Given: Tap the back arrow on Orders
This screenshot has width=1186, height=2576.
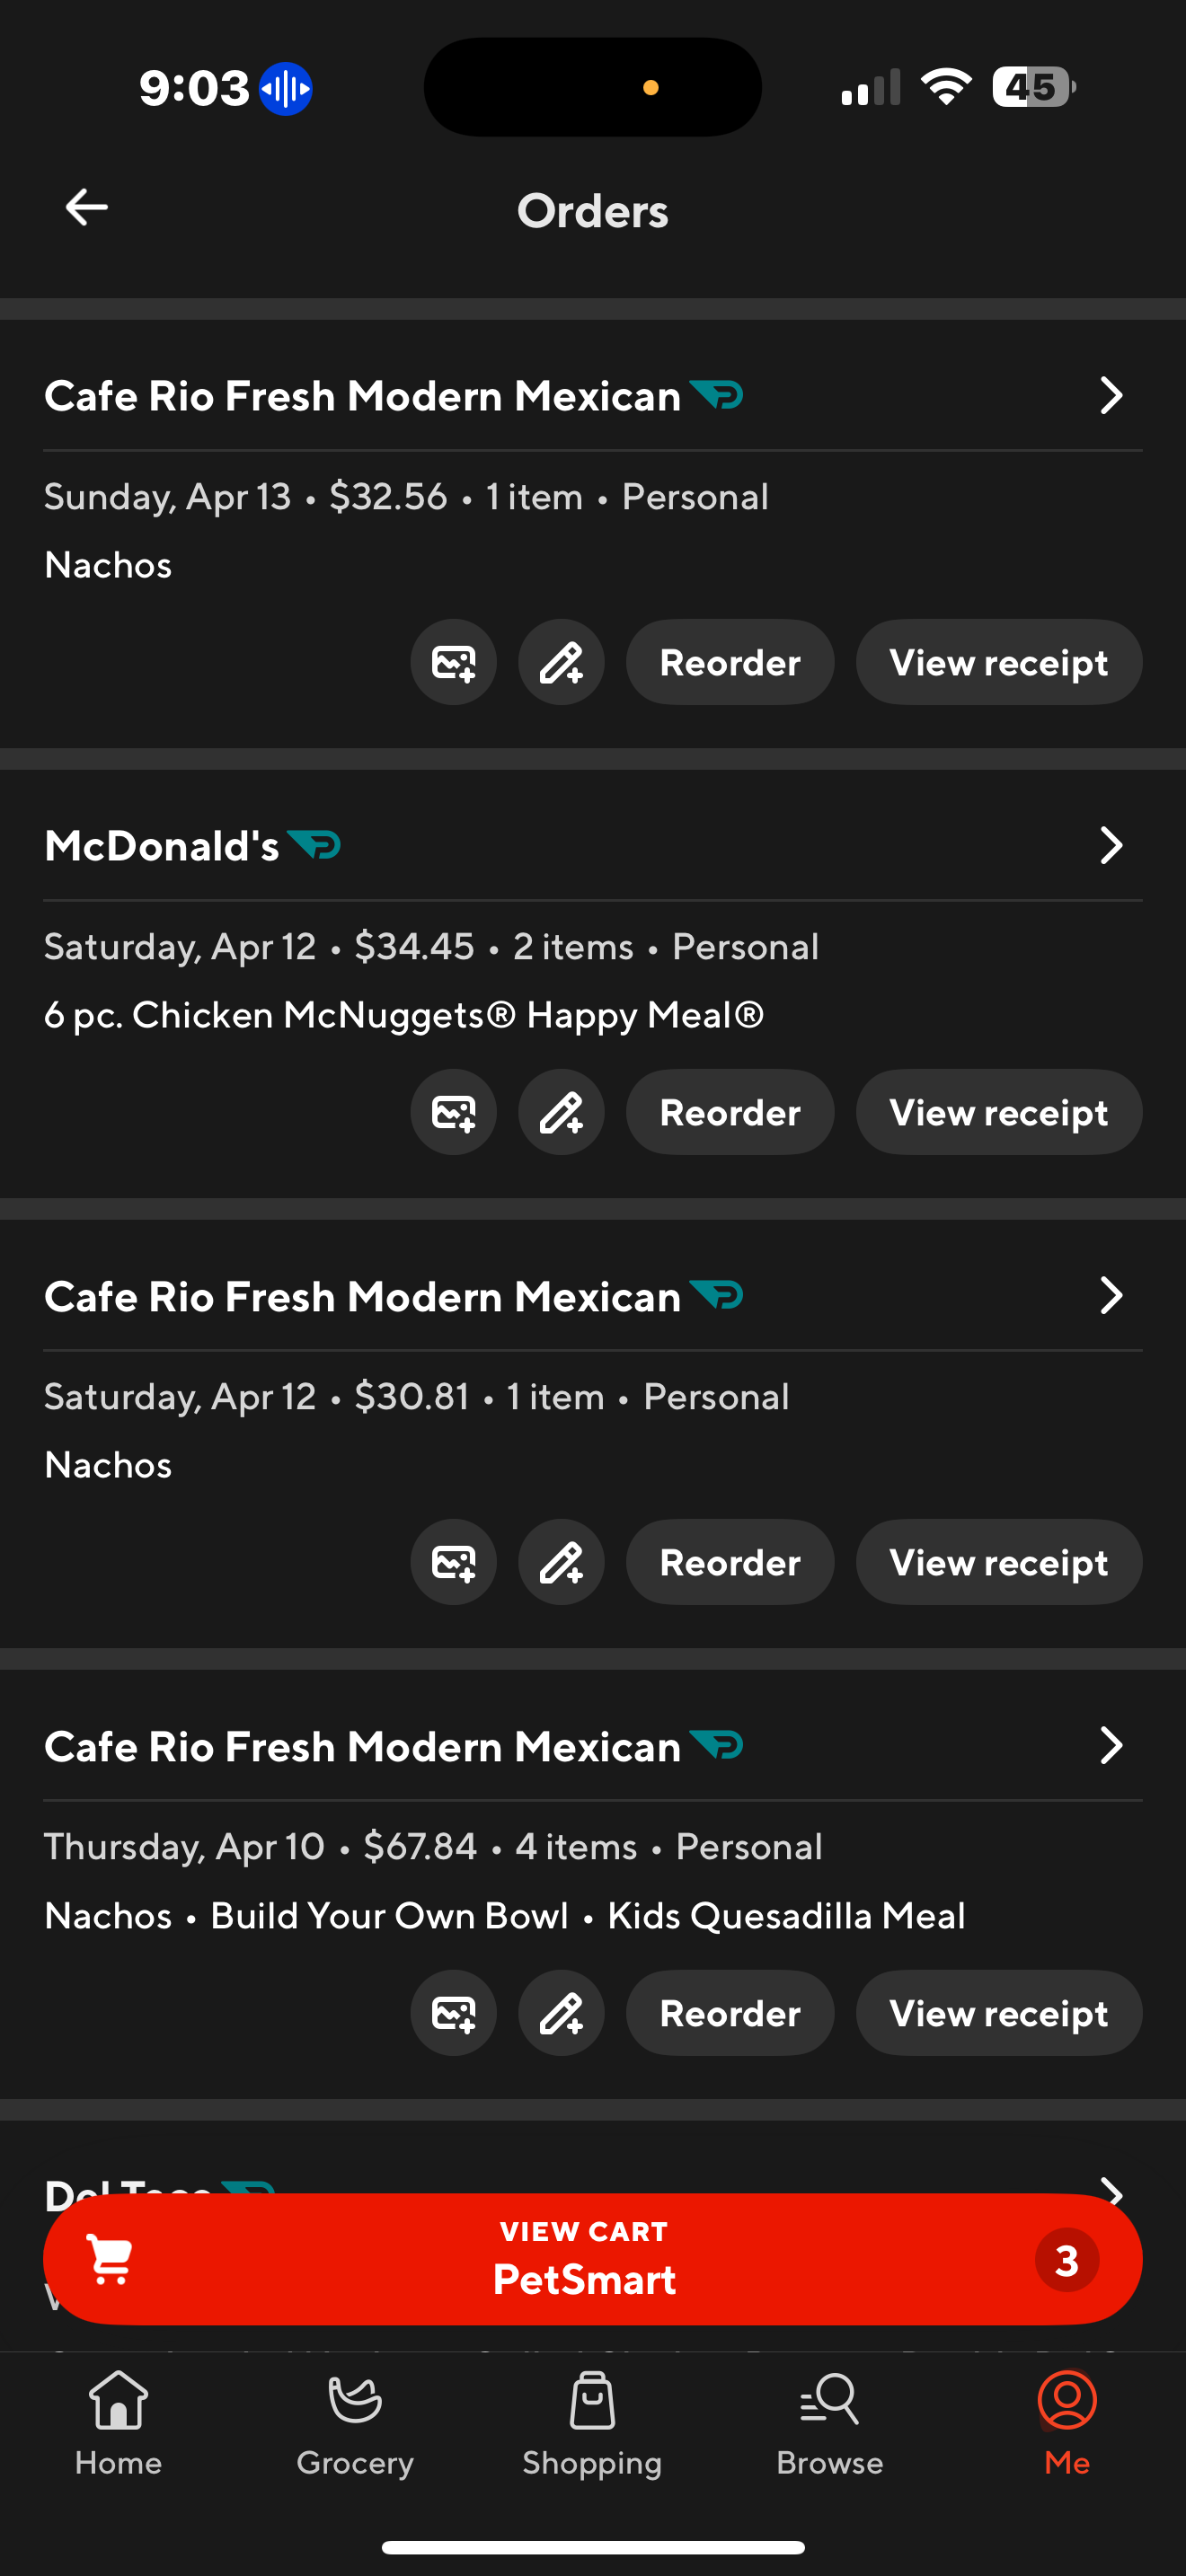Looking at the screenshot, I should [x=87, y=208].
